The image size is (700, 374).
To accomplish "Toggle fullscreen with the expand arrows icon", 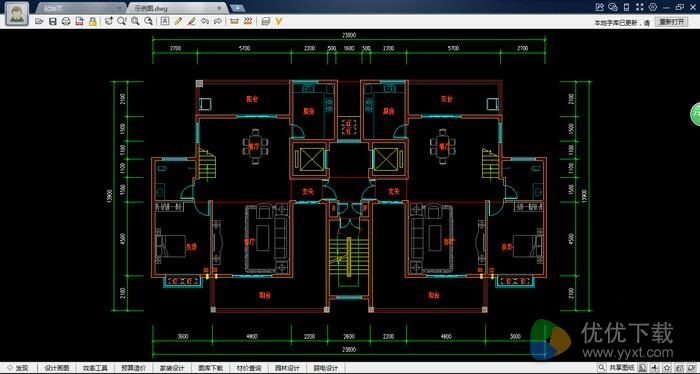I will point(640,7).
